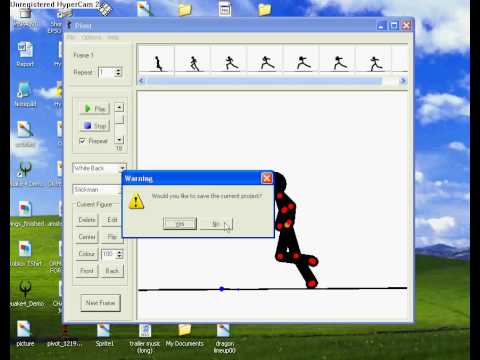This screenshot has width=480, height=360.
Task: Send figure behind with the Back button
Action: tap(112, 271)
